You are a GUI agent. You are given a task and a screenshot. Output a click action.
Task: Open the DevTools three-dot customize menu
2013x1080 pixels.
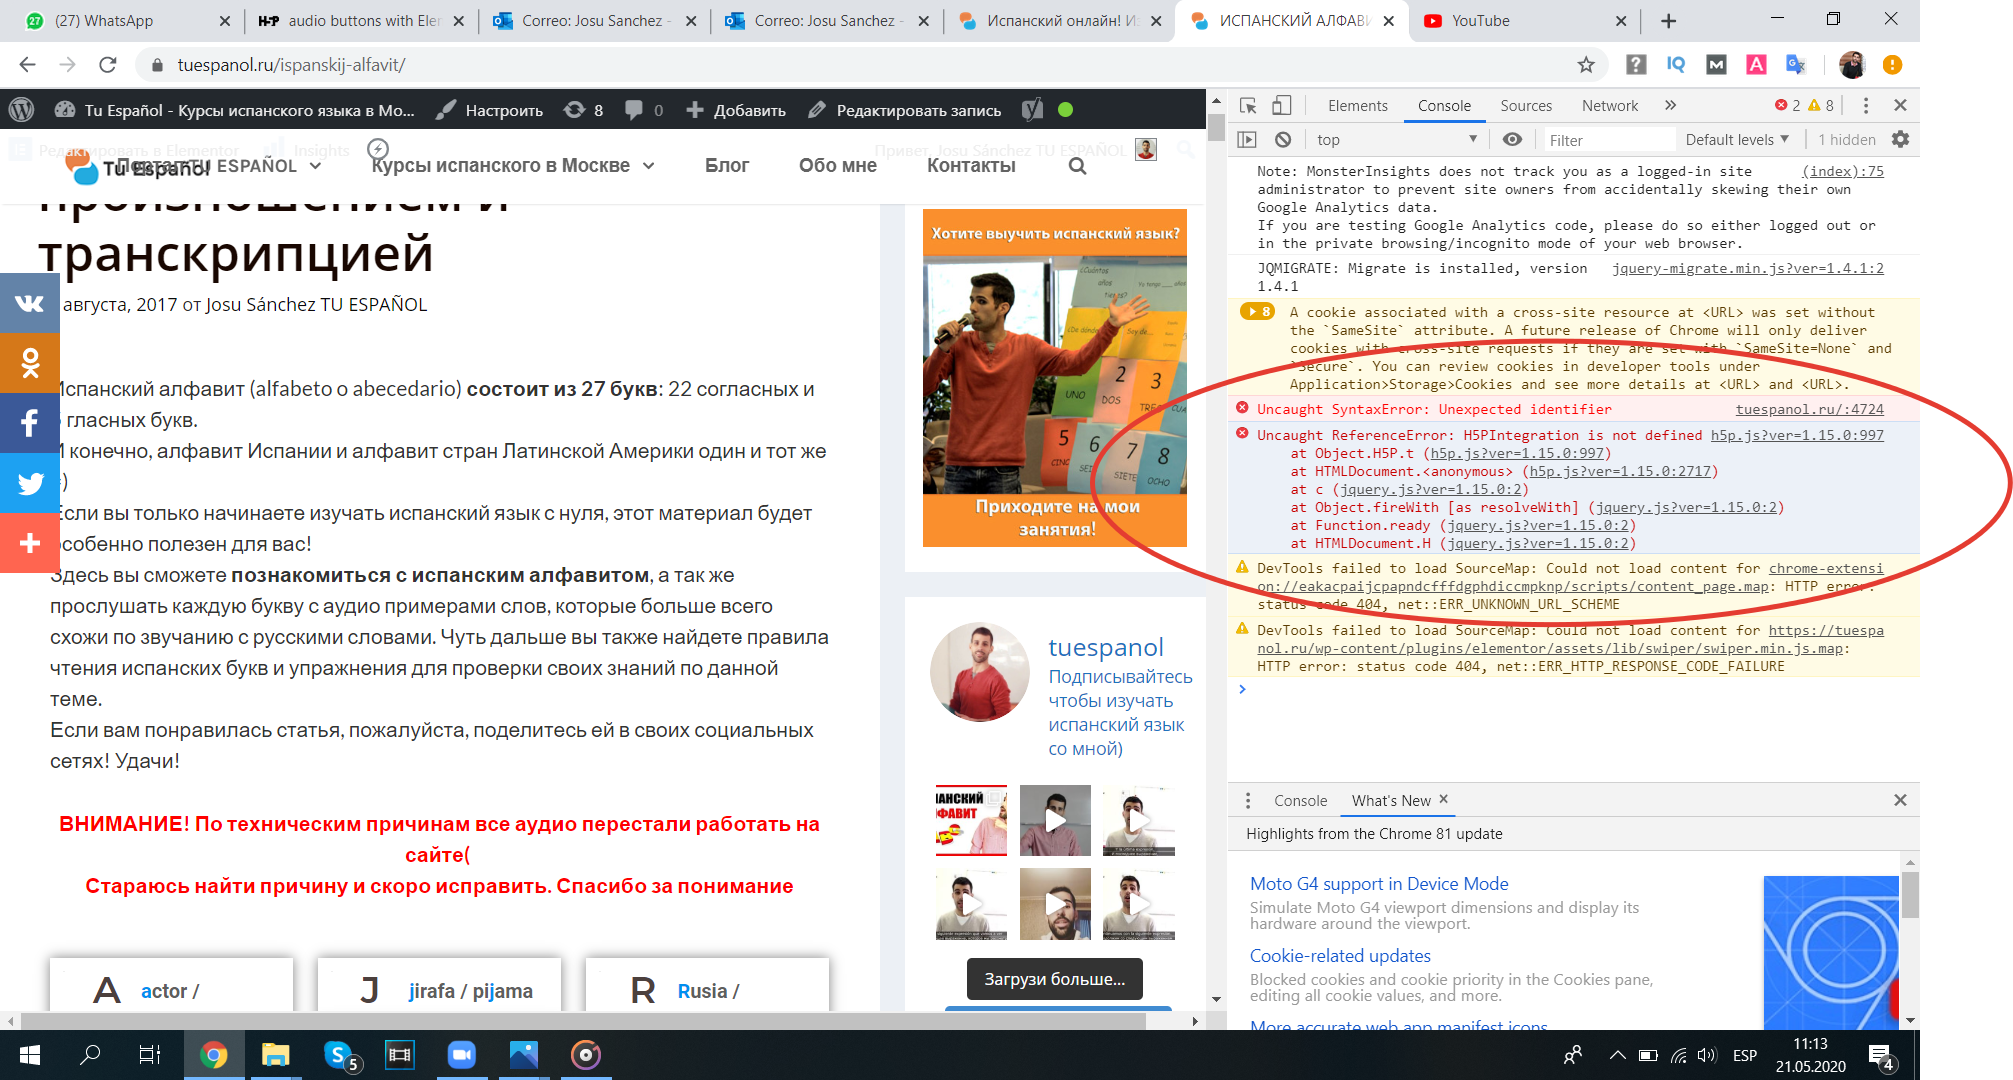pyautogui.click(x=1865, y=106)
